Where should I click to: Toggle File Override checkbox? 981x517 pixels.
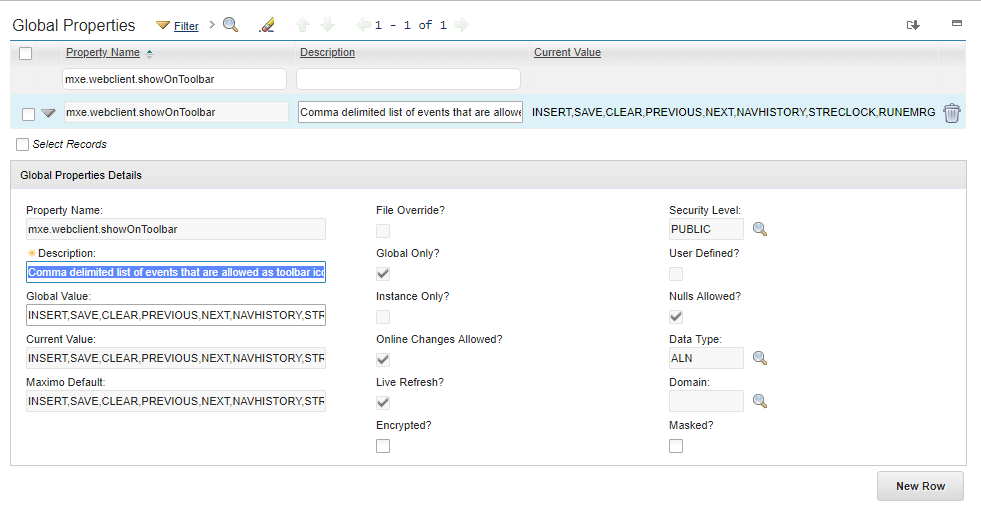(383, 231)
